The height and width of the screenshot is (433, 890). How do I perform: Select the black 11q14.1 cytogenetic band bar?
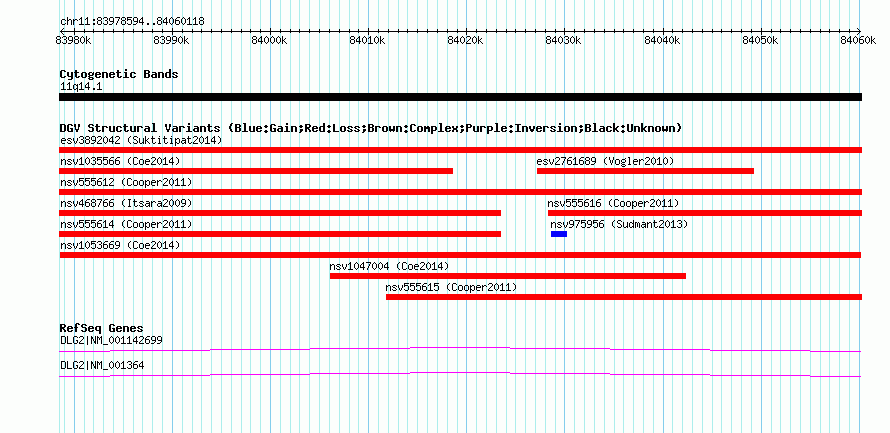pyautogui.click(x=460, y=97)
